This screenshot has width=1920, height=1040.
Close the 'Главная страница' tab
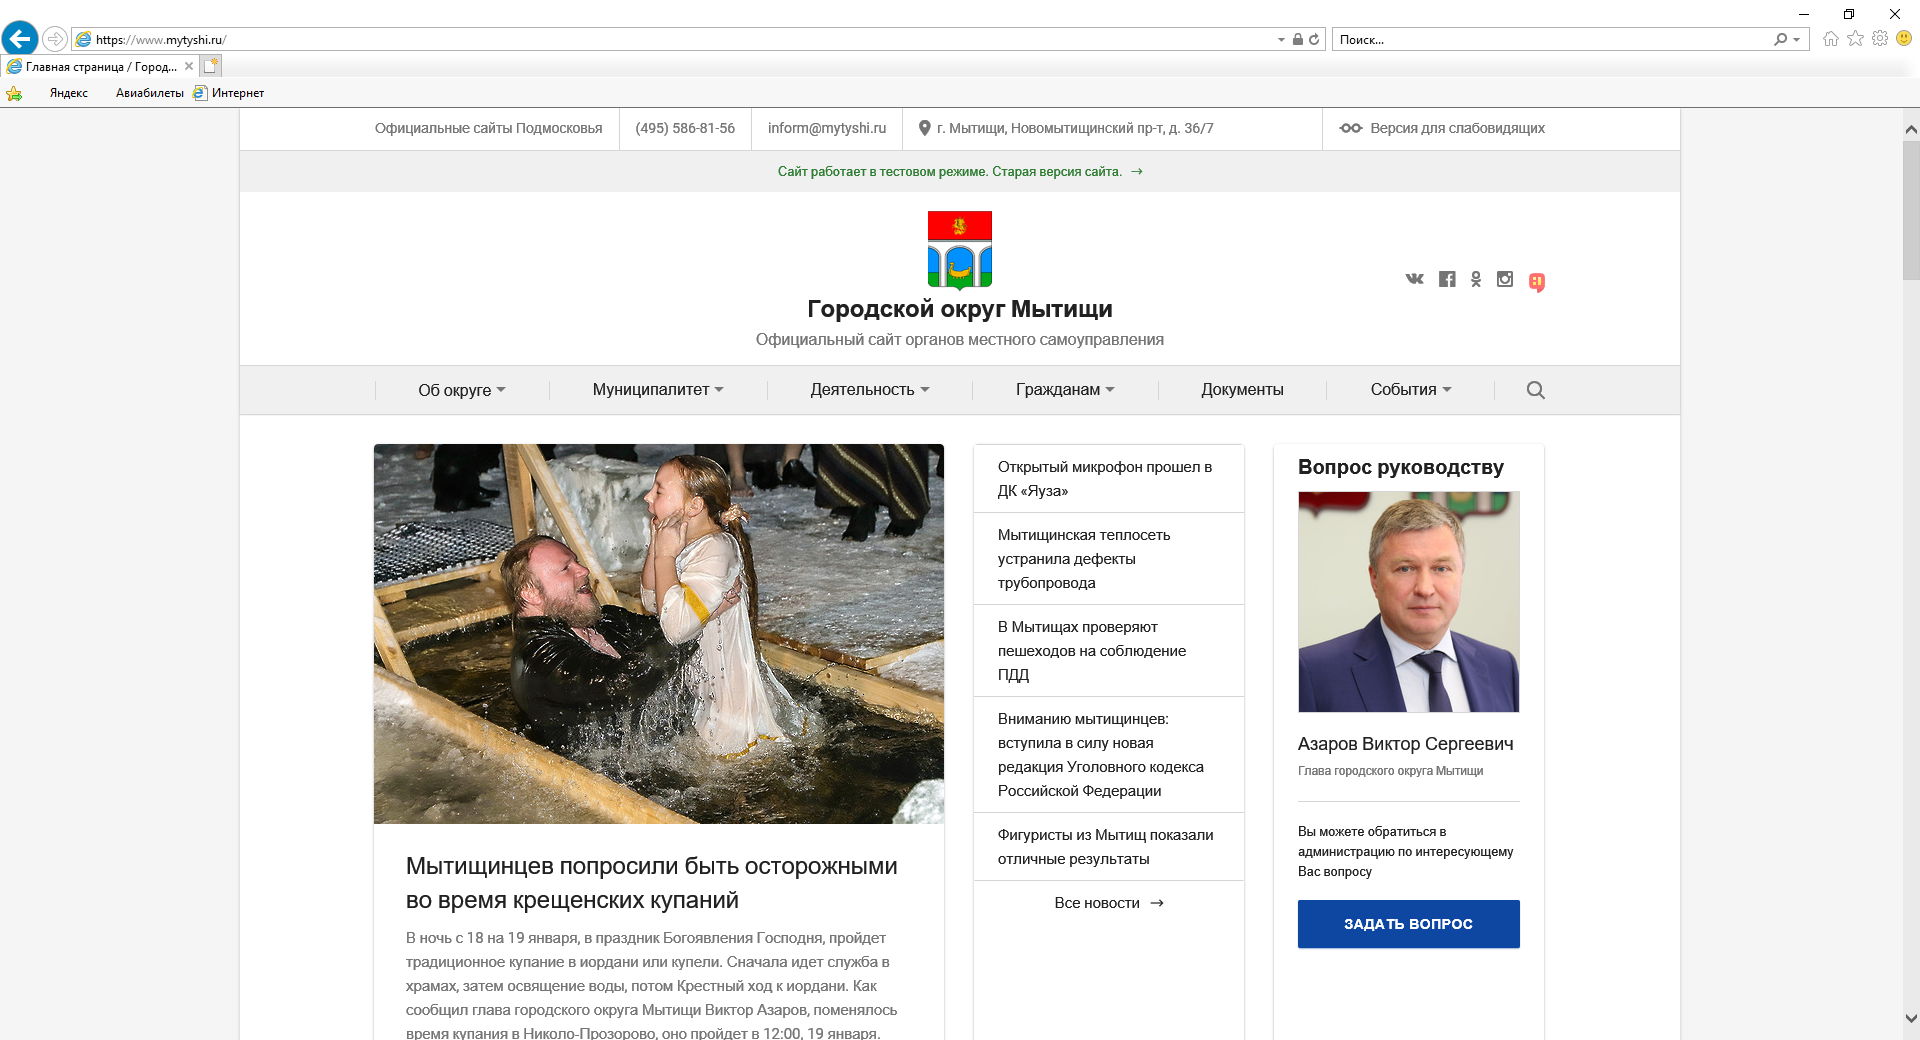tap(188, 66)
